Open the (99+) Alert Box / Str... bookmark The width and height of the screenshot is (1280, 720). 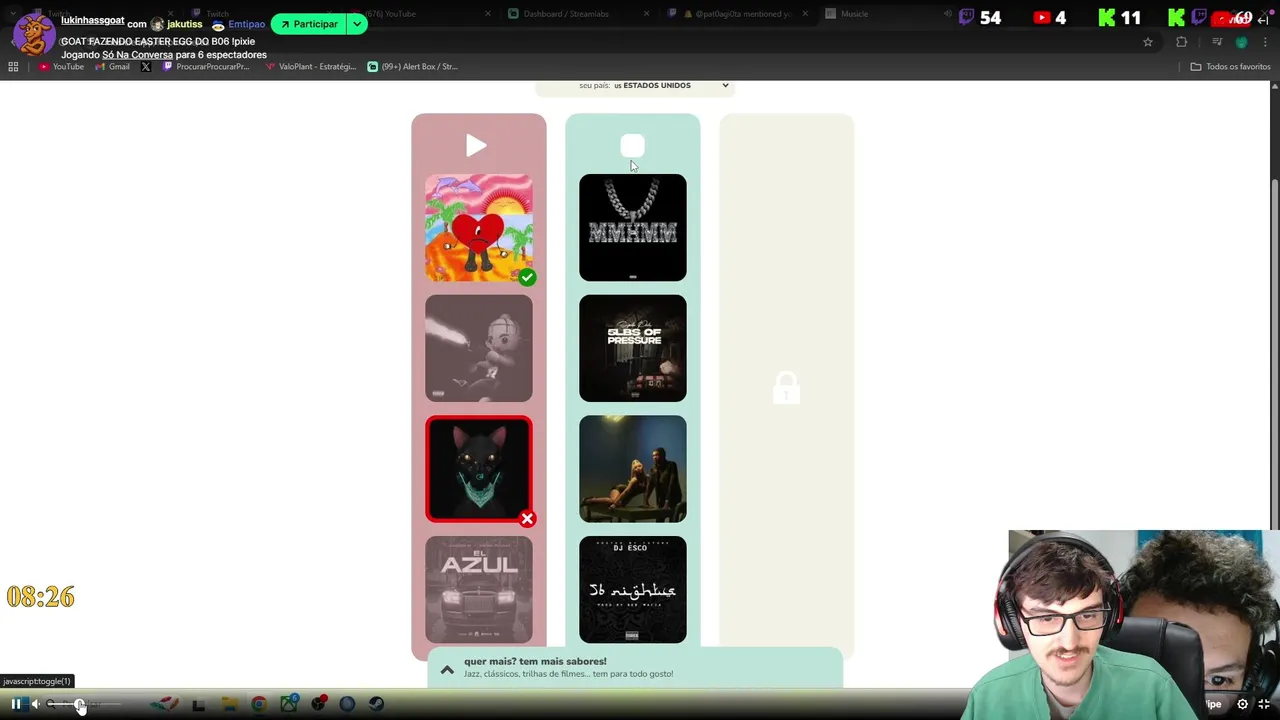(412, 67)
